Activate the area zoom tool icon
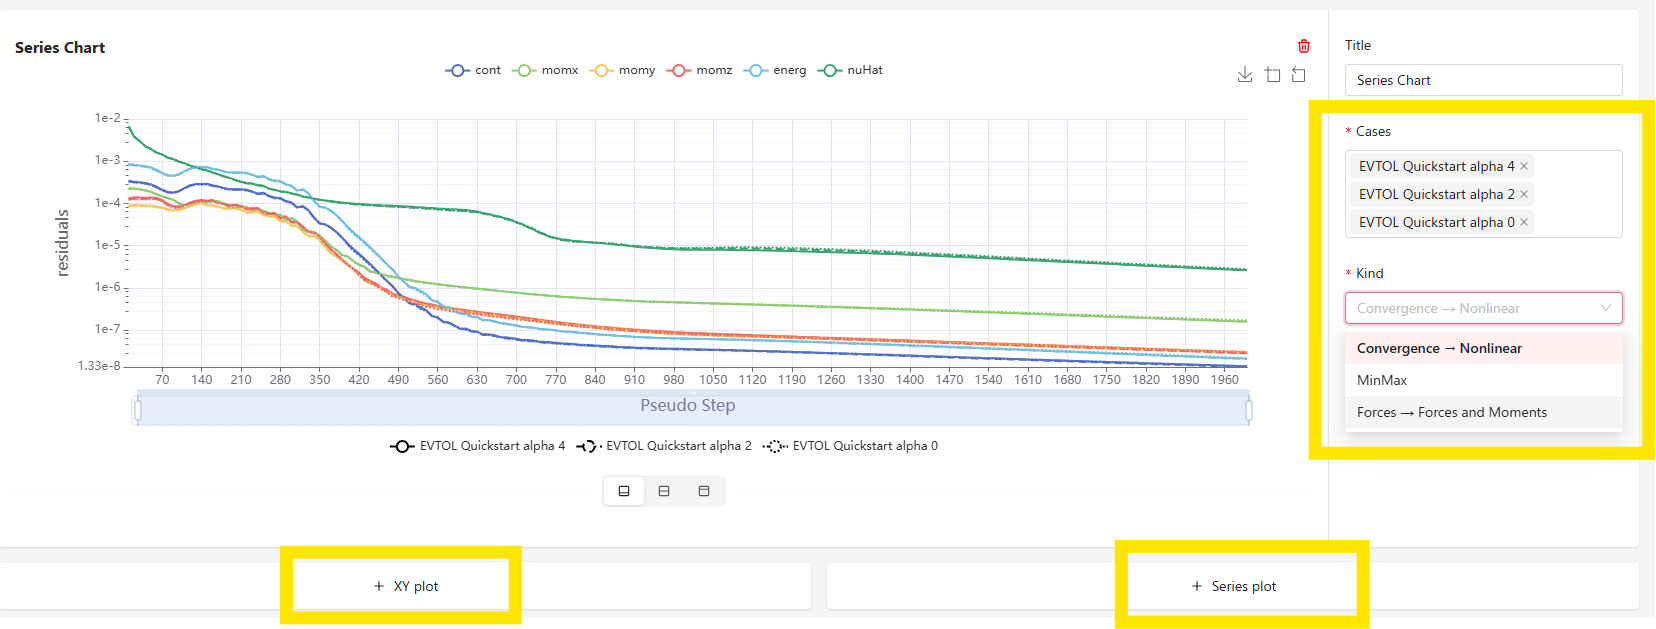The height and width of the screenshot is (629, 1656). pos(1272,75)
